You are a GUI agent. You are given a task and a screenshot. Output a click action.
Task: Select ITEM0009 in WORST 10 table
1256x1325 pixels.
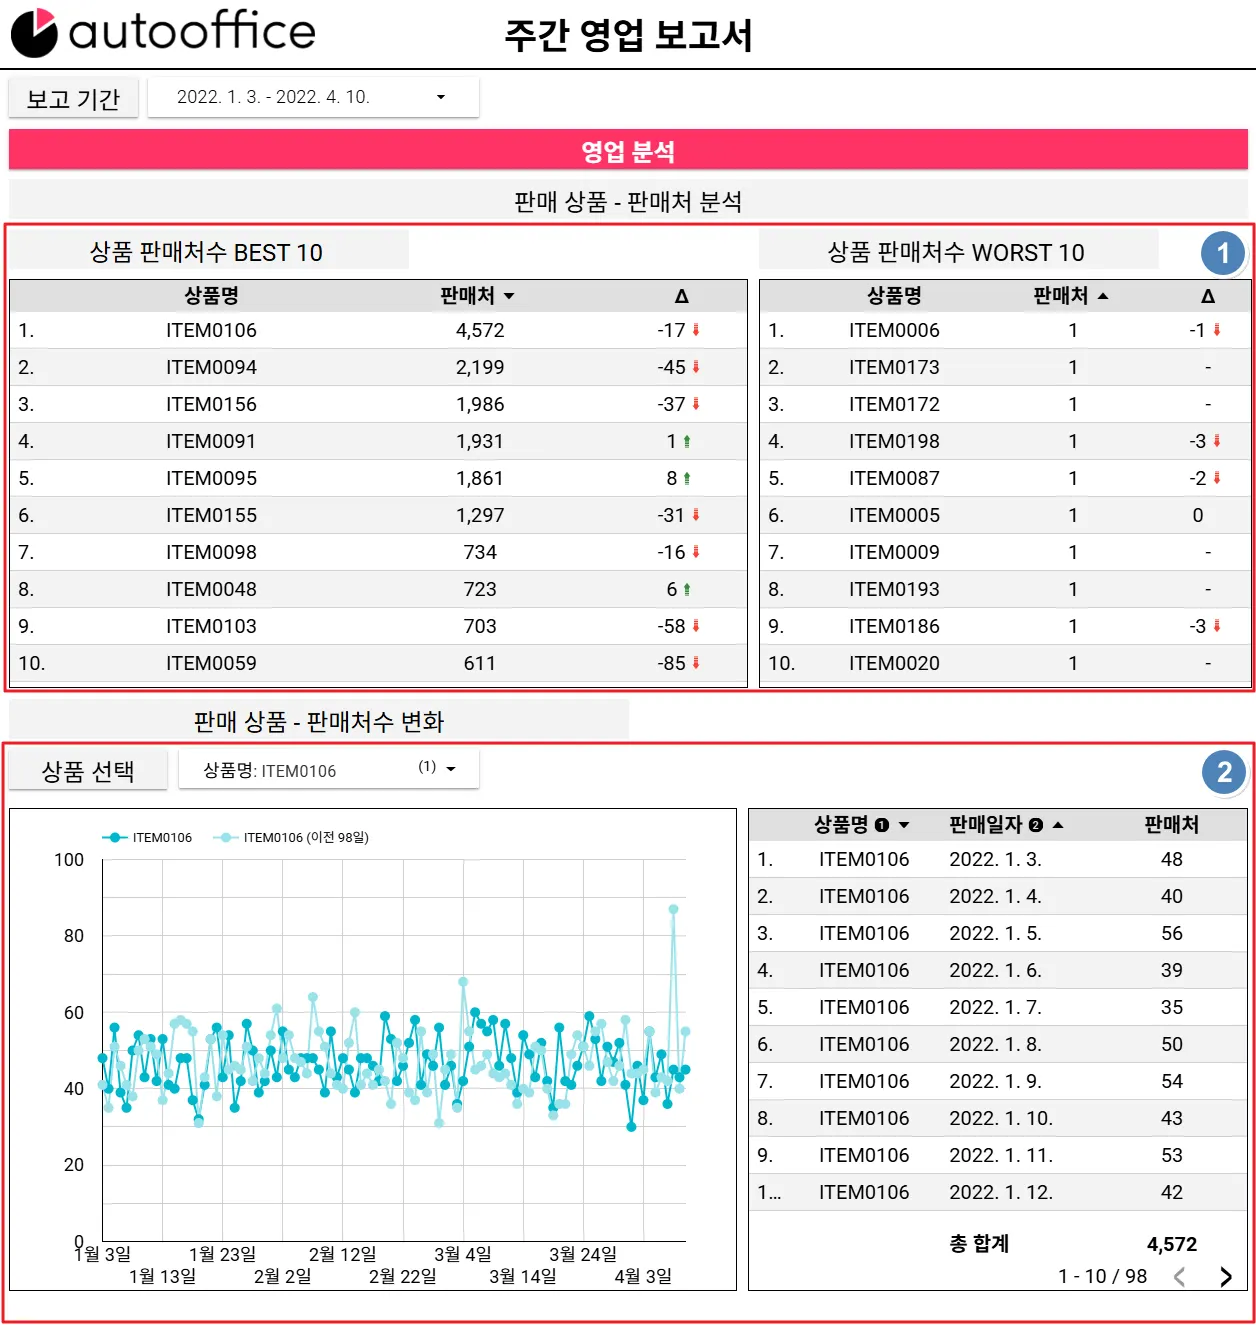point(894,552)
